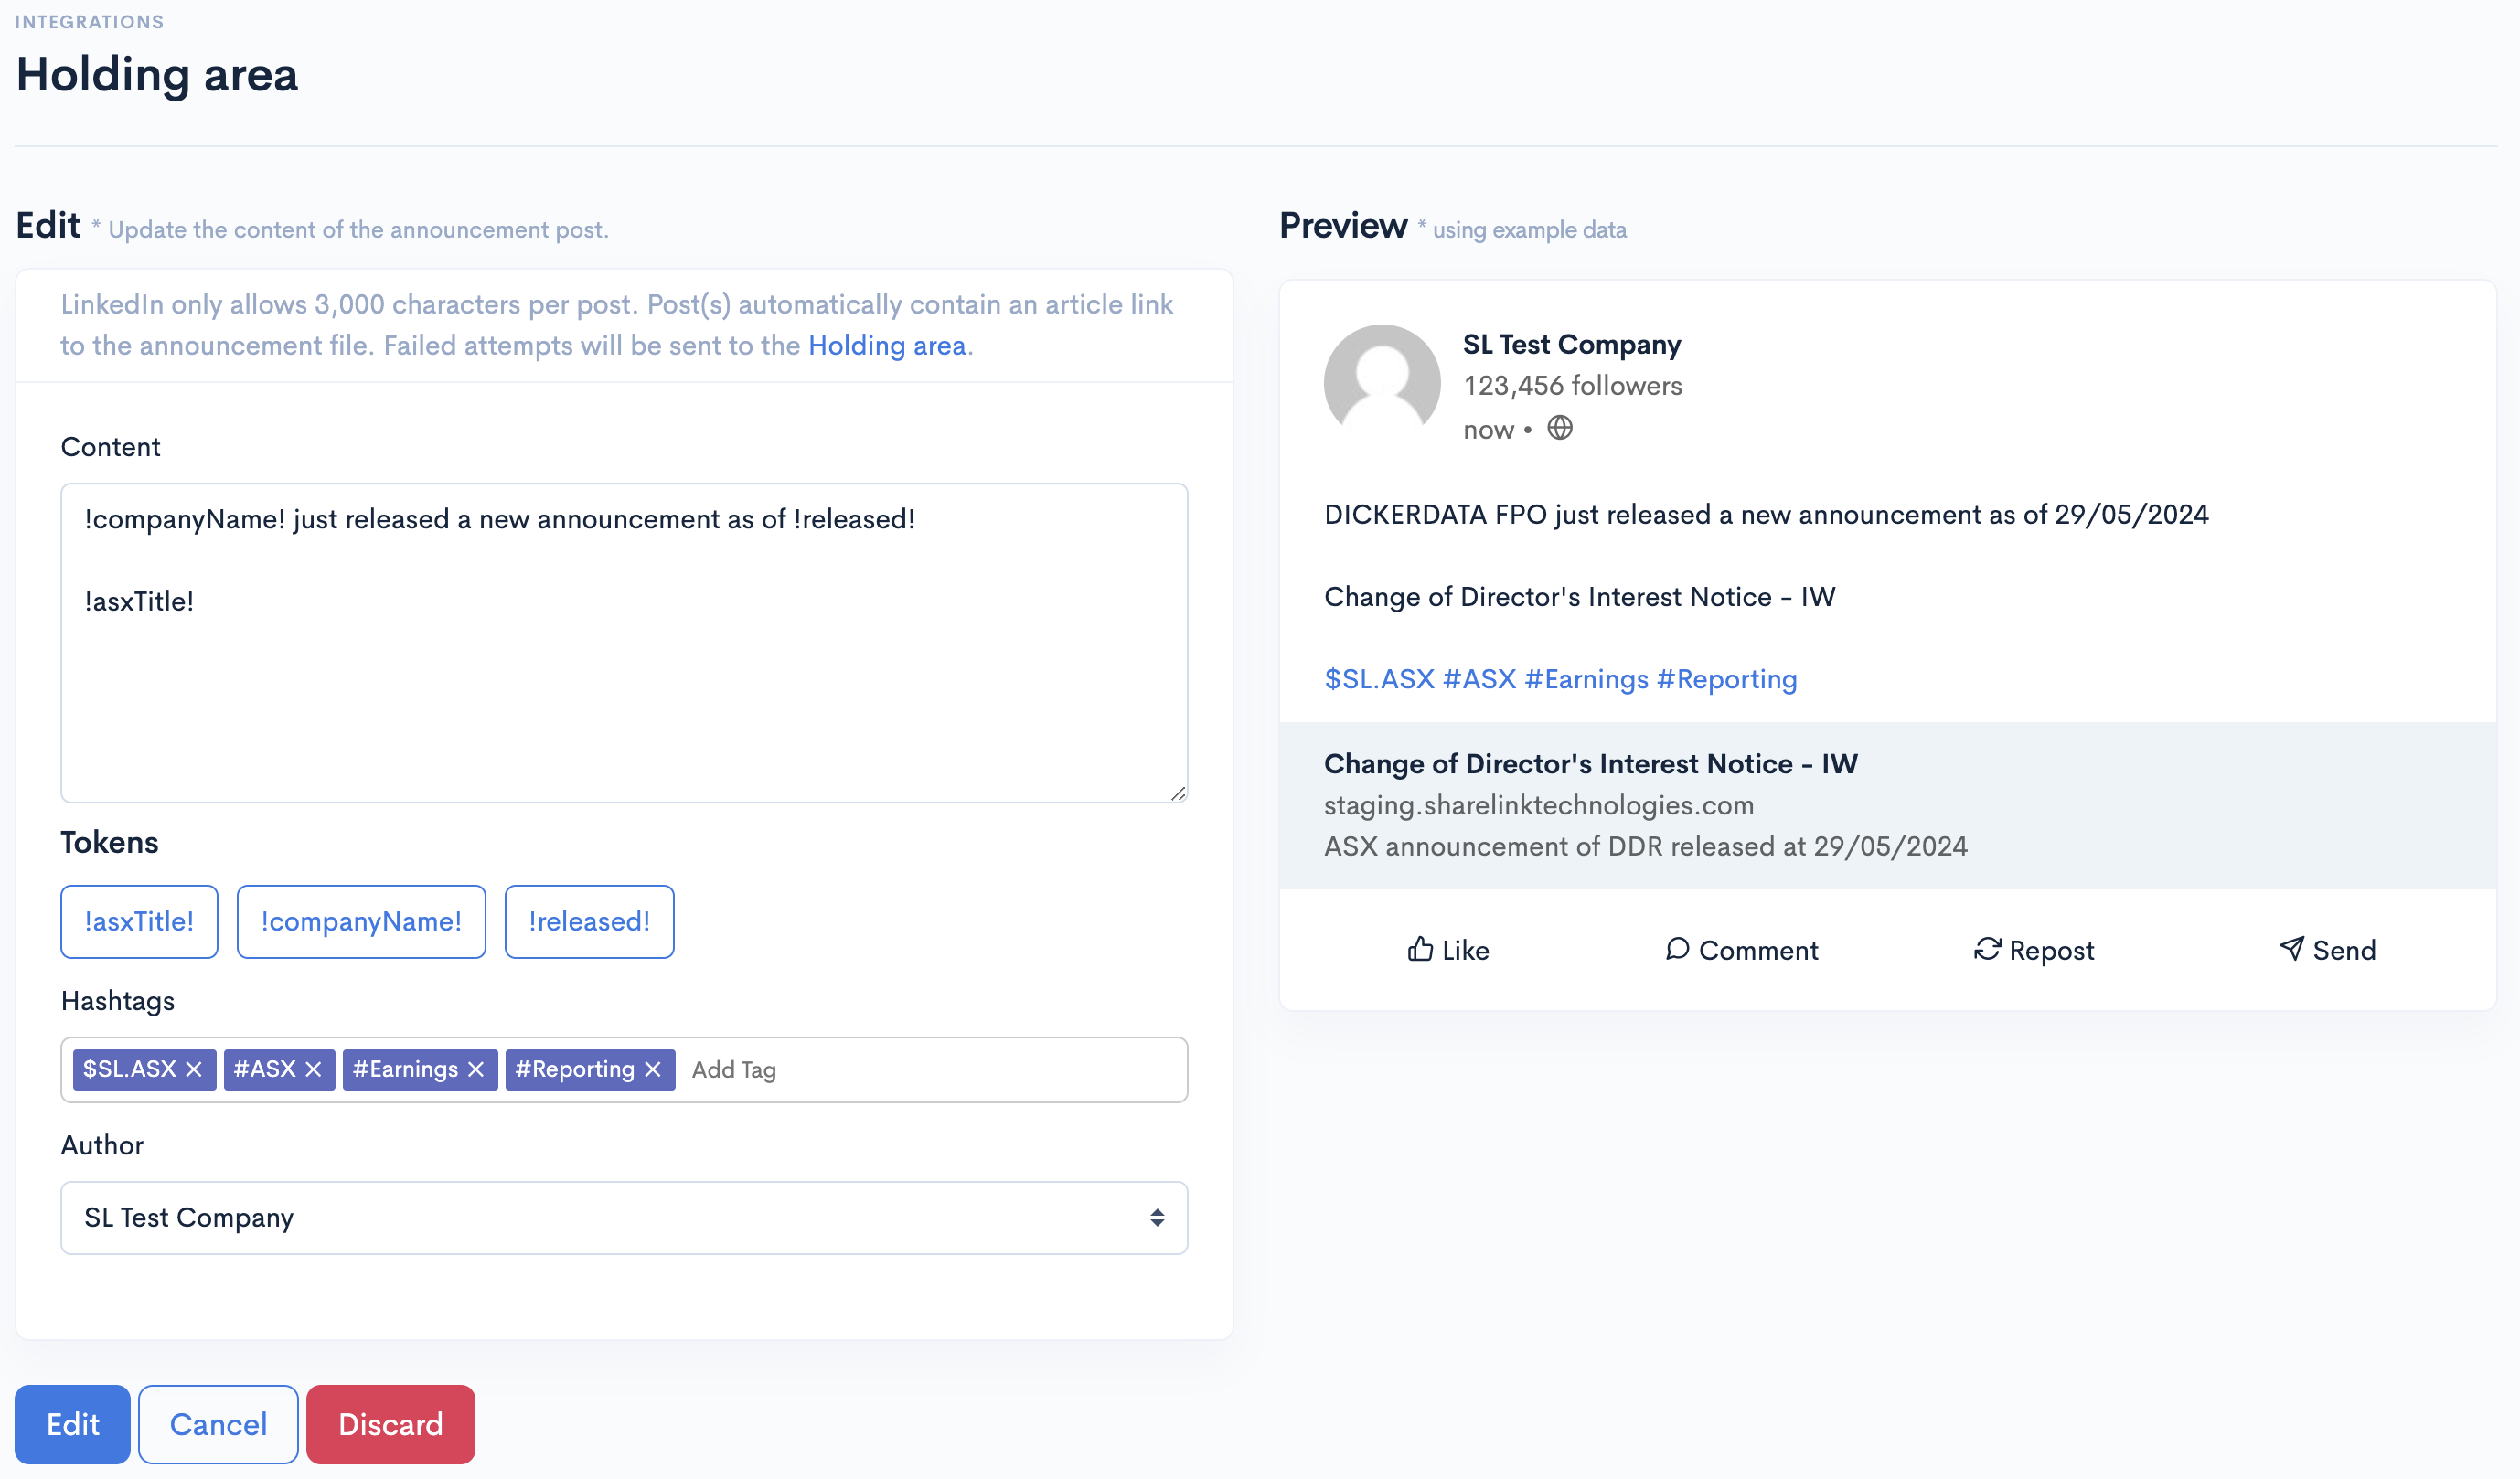This screenshot has width=2520, height=1479.
Task: Insert the !asxTitle! token
Action: pyautogui.click(x=139, y=921)
